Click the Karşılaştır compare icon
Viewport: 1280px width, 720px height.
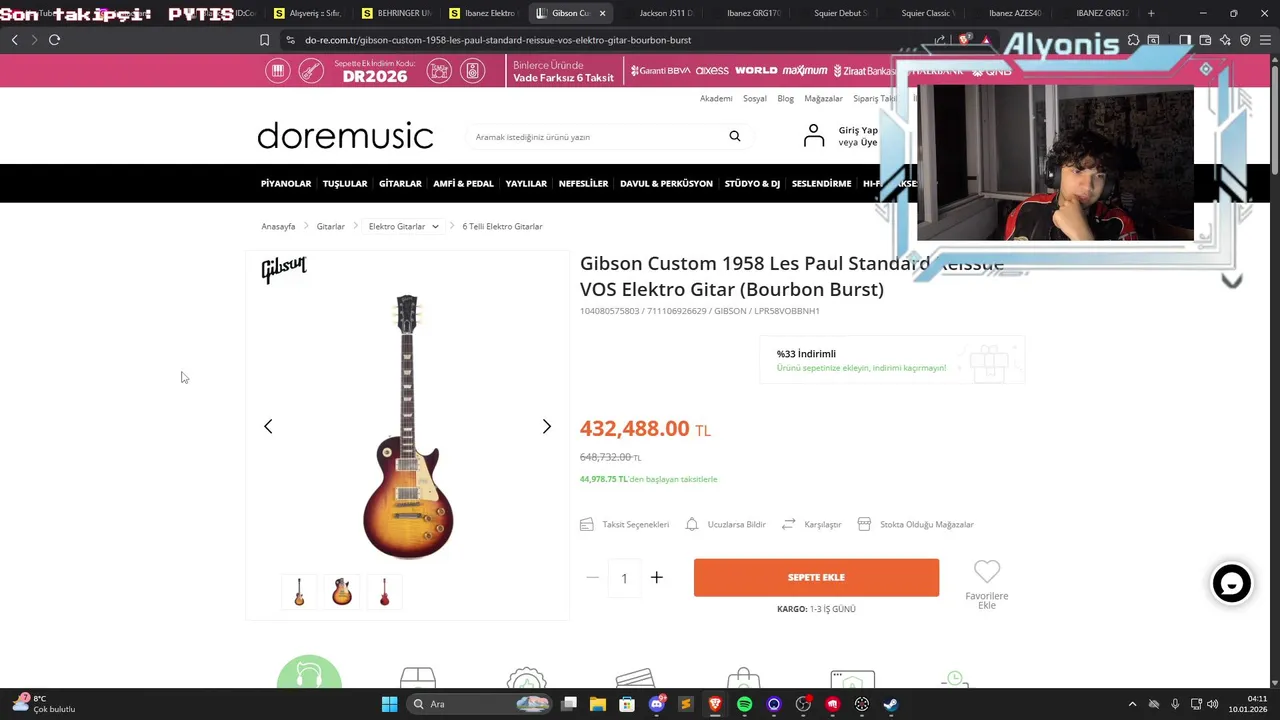pos(789,524)
